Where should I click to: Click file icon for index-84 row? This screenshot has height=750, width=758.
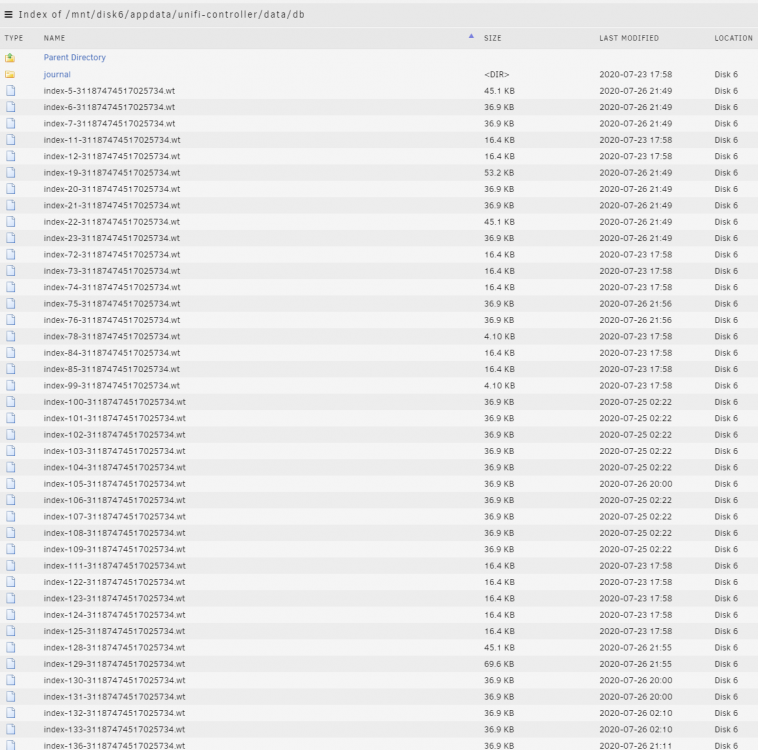pos(11,353)
